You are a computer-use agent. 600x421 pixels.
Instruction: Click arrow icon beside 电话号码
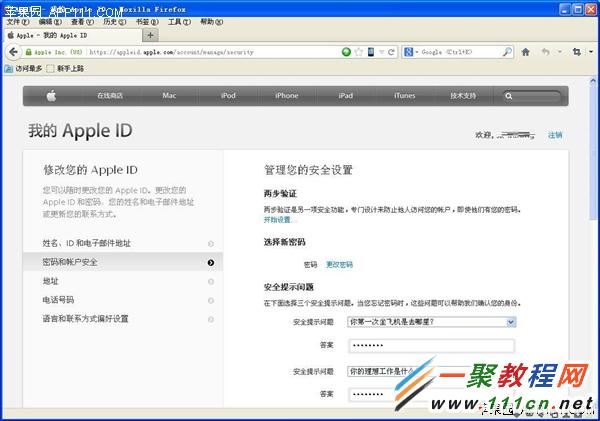point(211,300)
